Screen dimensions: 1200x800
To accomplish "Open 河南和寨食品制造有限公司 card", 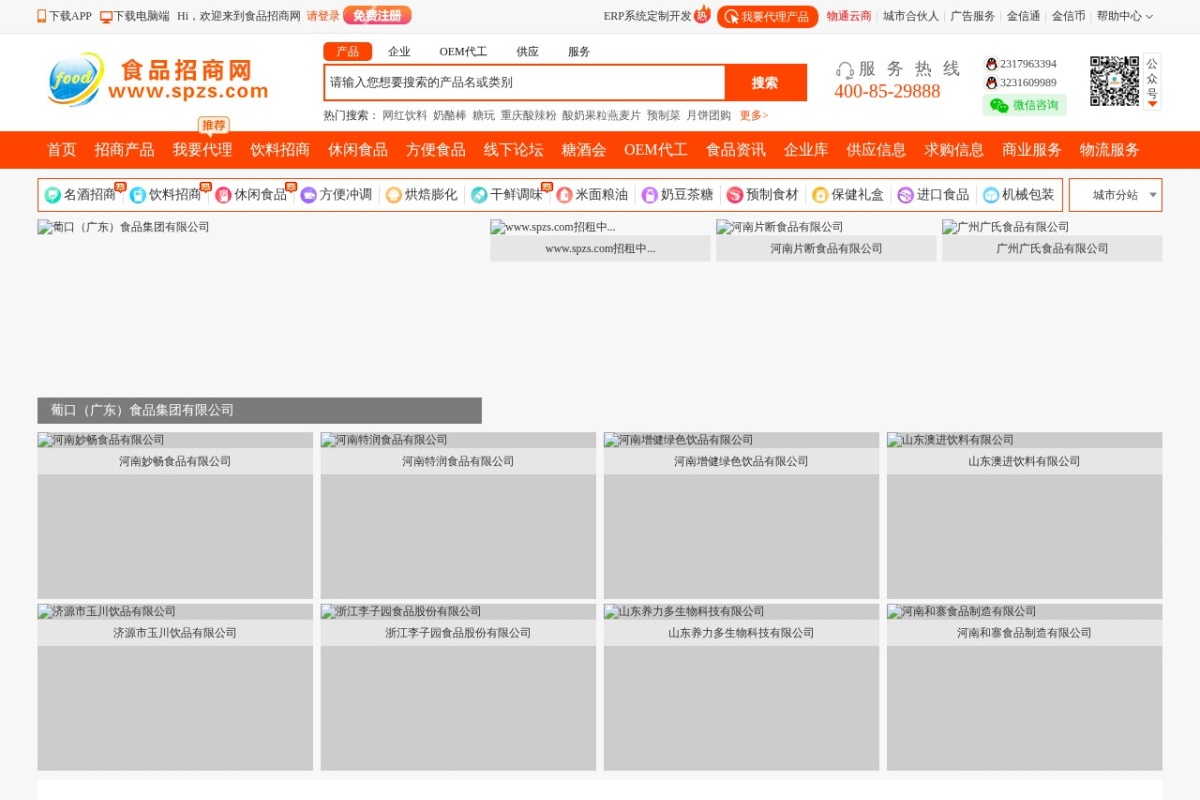I will (1024, 687).
